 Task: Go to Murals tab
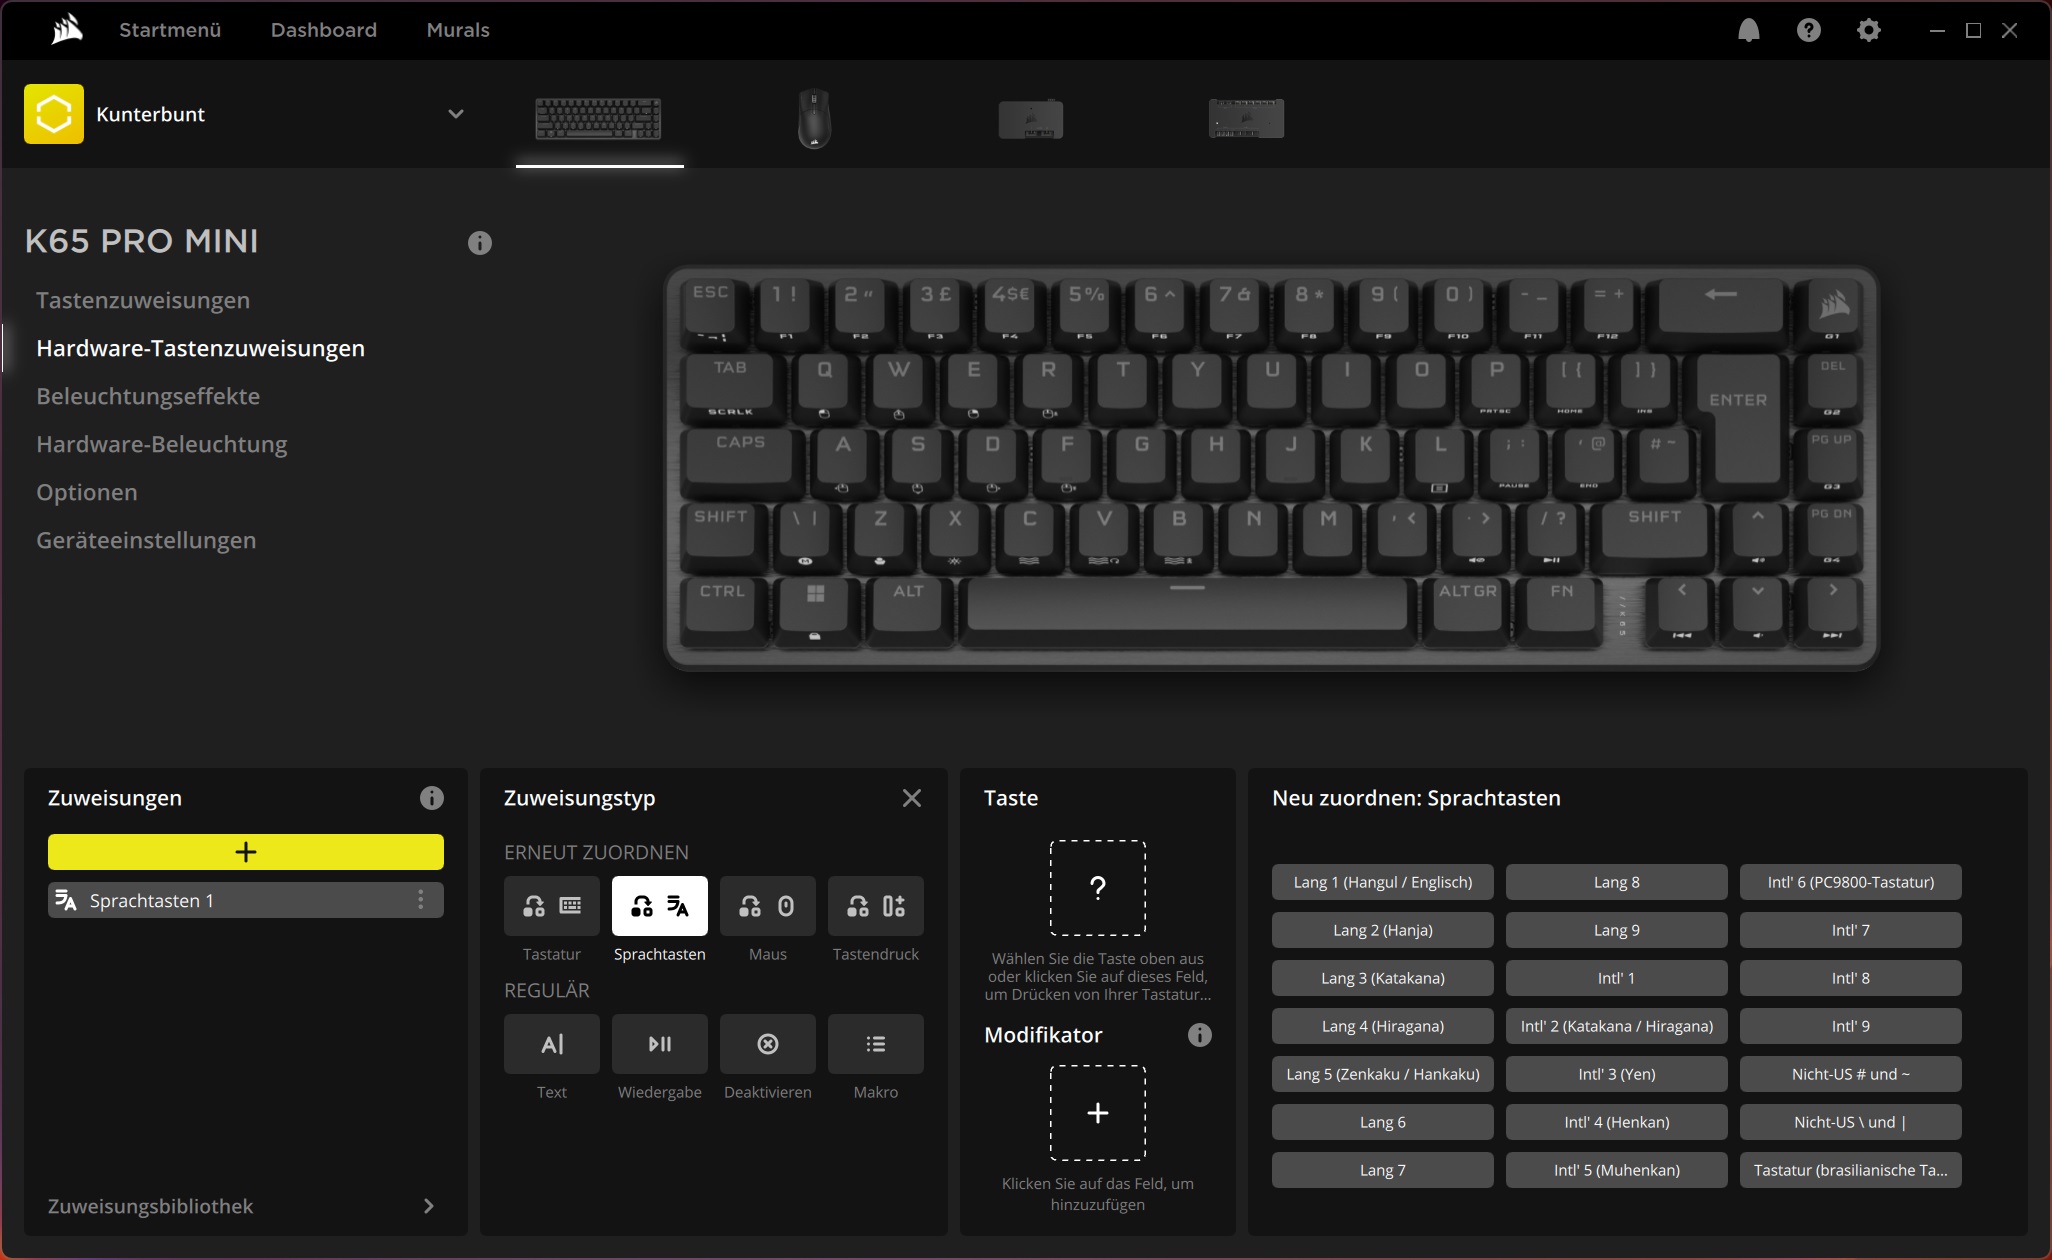(x=458, y=30)
